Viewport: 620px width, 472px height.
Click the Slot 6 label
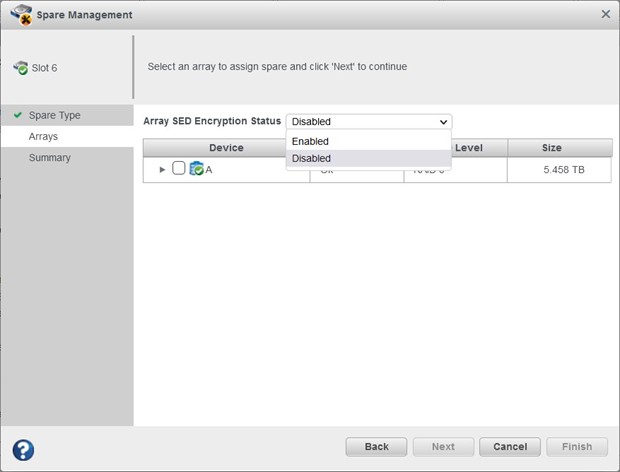(x=44, y=68)
